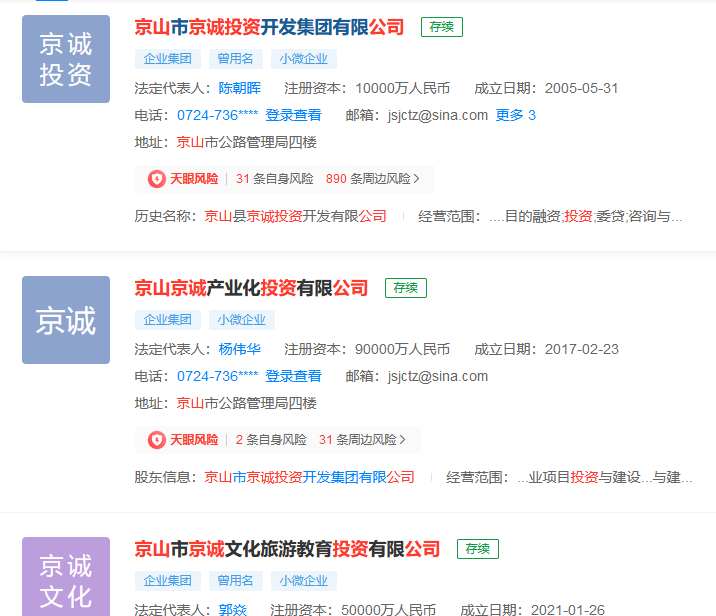This screenshot has width=716, height=616.
Task: Click 成立日期 2005-05-31 value
Action: [582, 88]
